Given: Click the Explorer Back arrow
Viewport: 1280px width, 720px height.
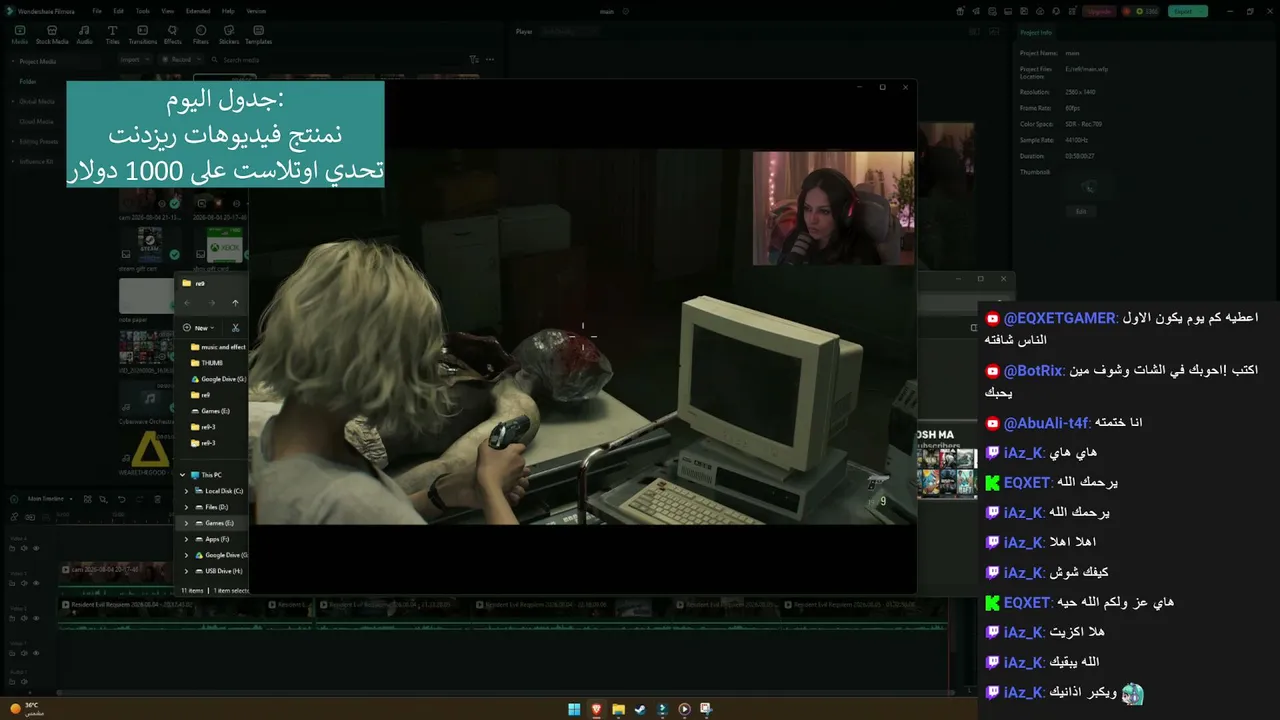Looking at the screenshot, I should [x=187, y=303].
